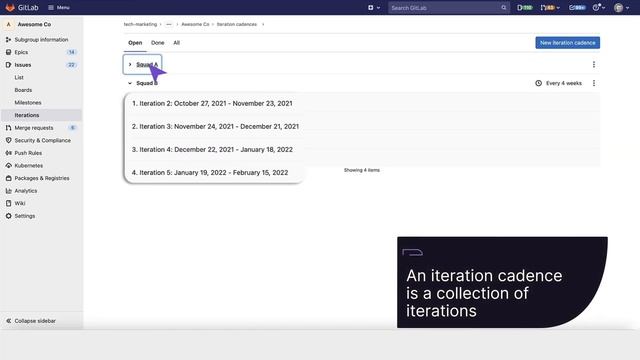Switch to the Open tab
This screenshot has height=360, width=640.
point(135,43)
